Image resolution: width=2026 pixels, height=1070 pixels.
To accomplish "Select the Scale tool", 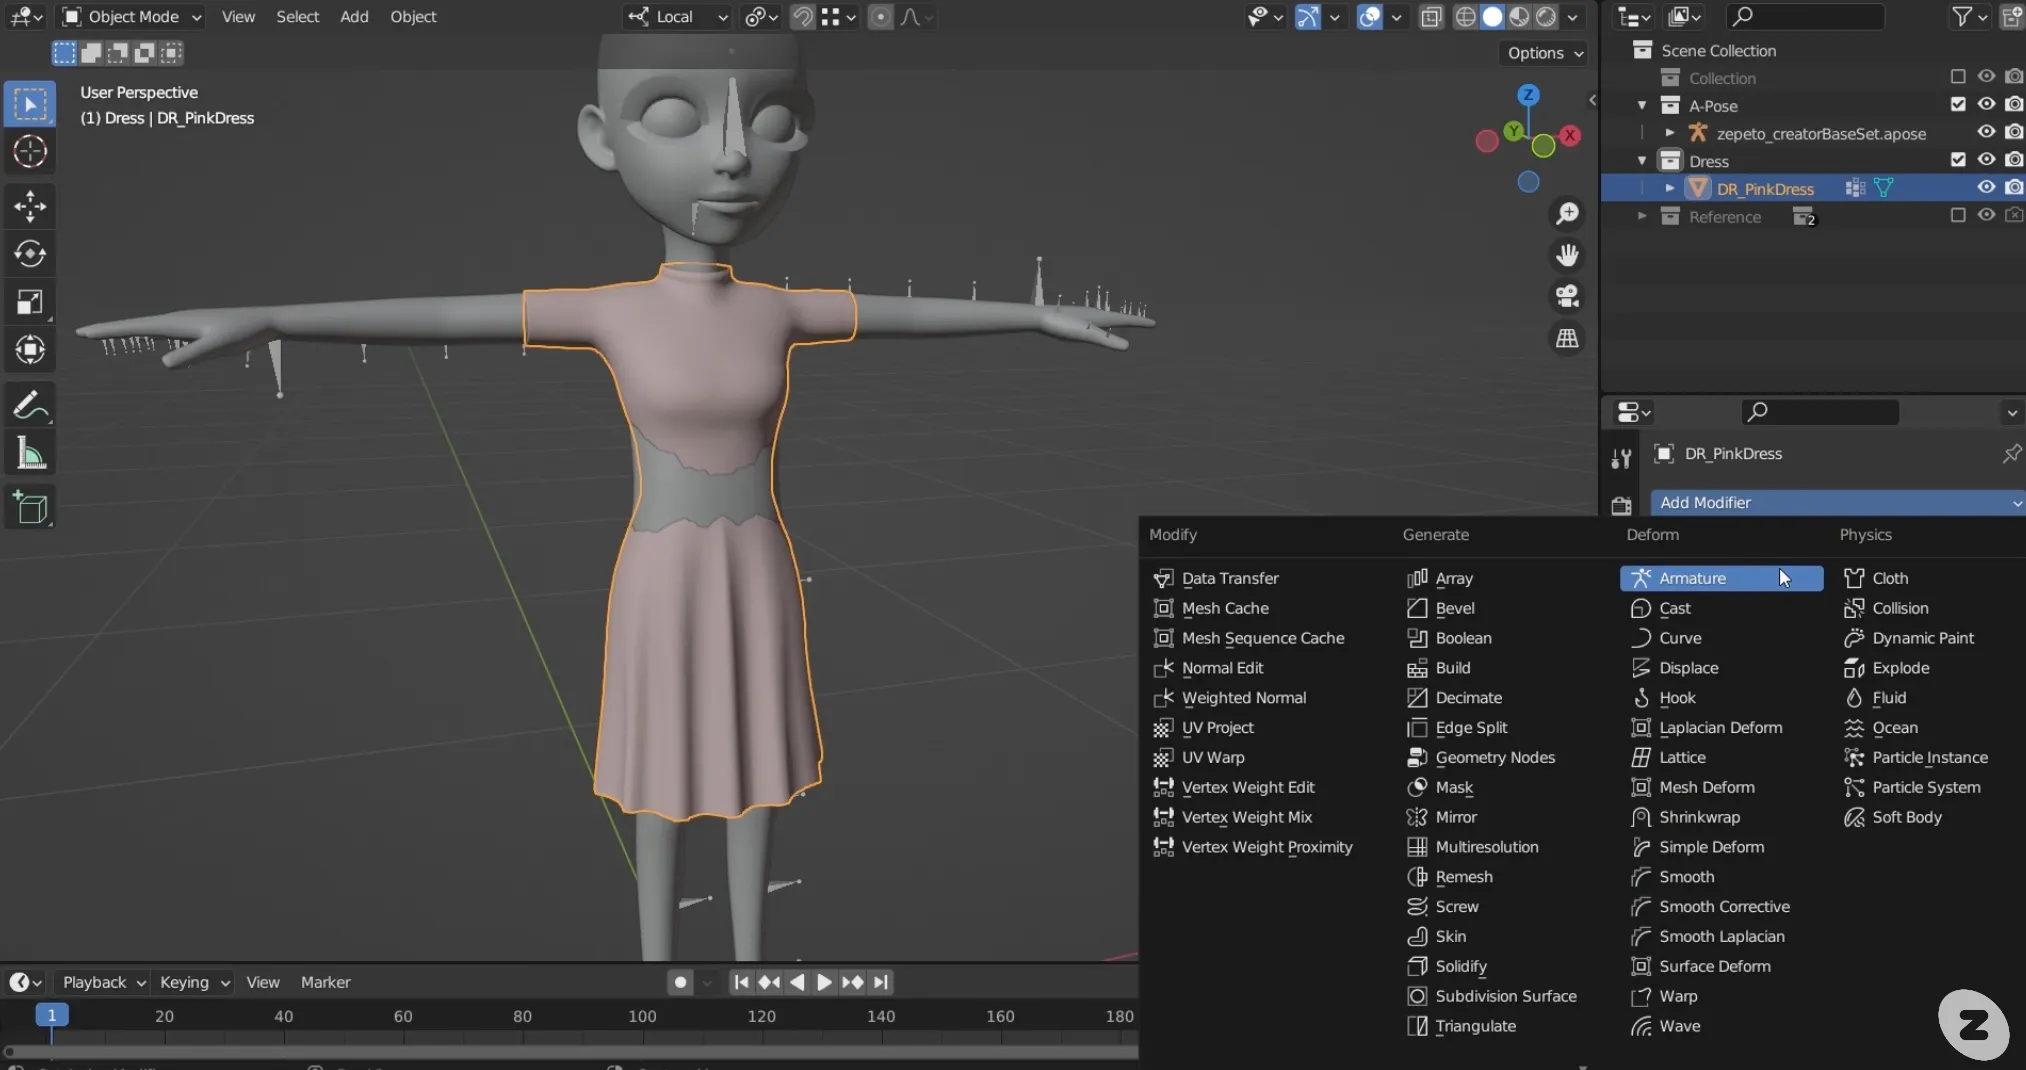I will click(30, 302).
